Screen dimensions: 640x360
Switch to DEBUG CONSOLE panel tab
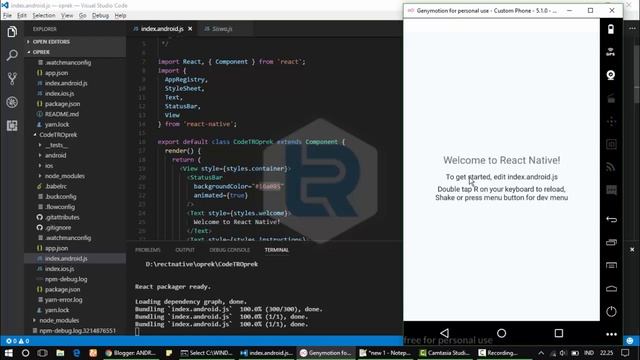229,250
